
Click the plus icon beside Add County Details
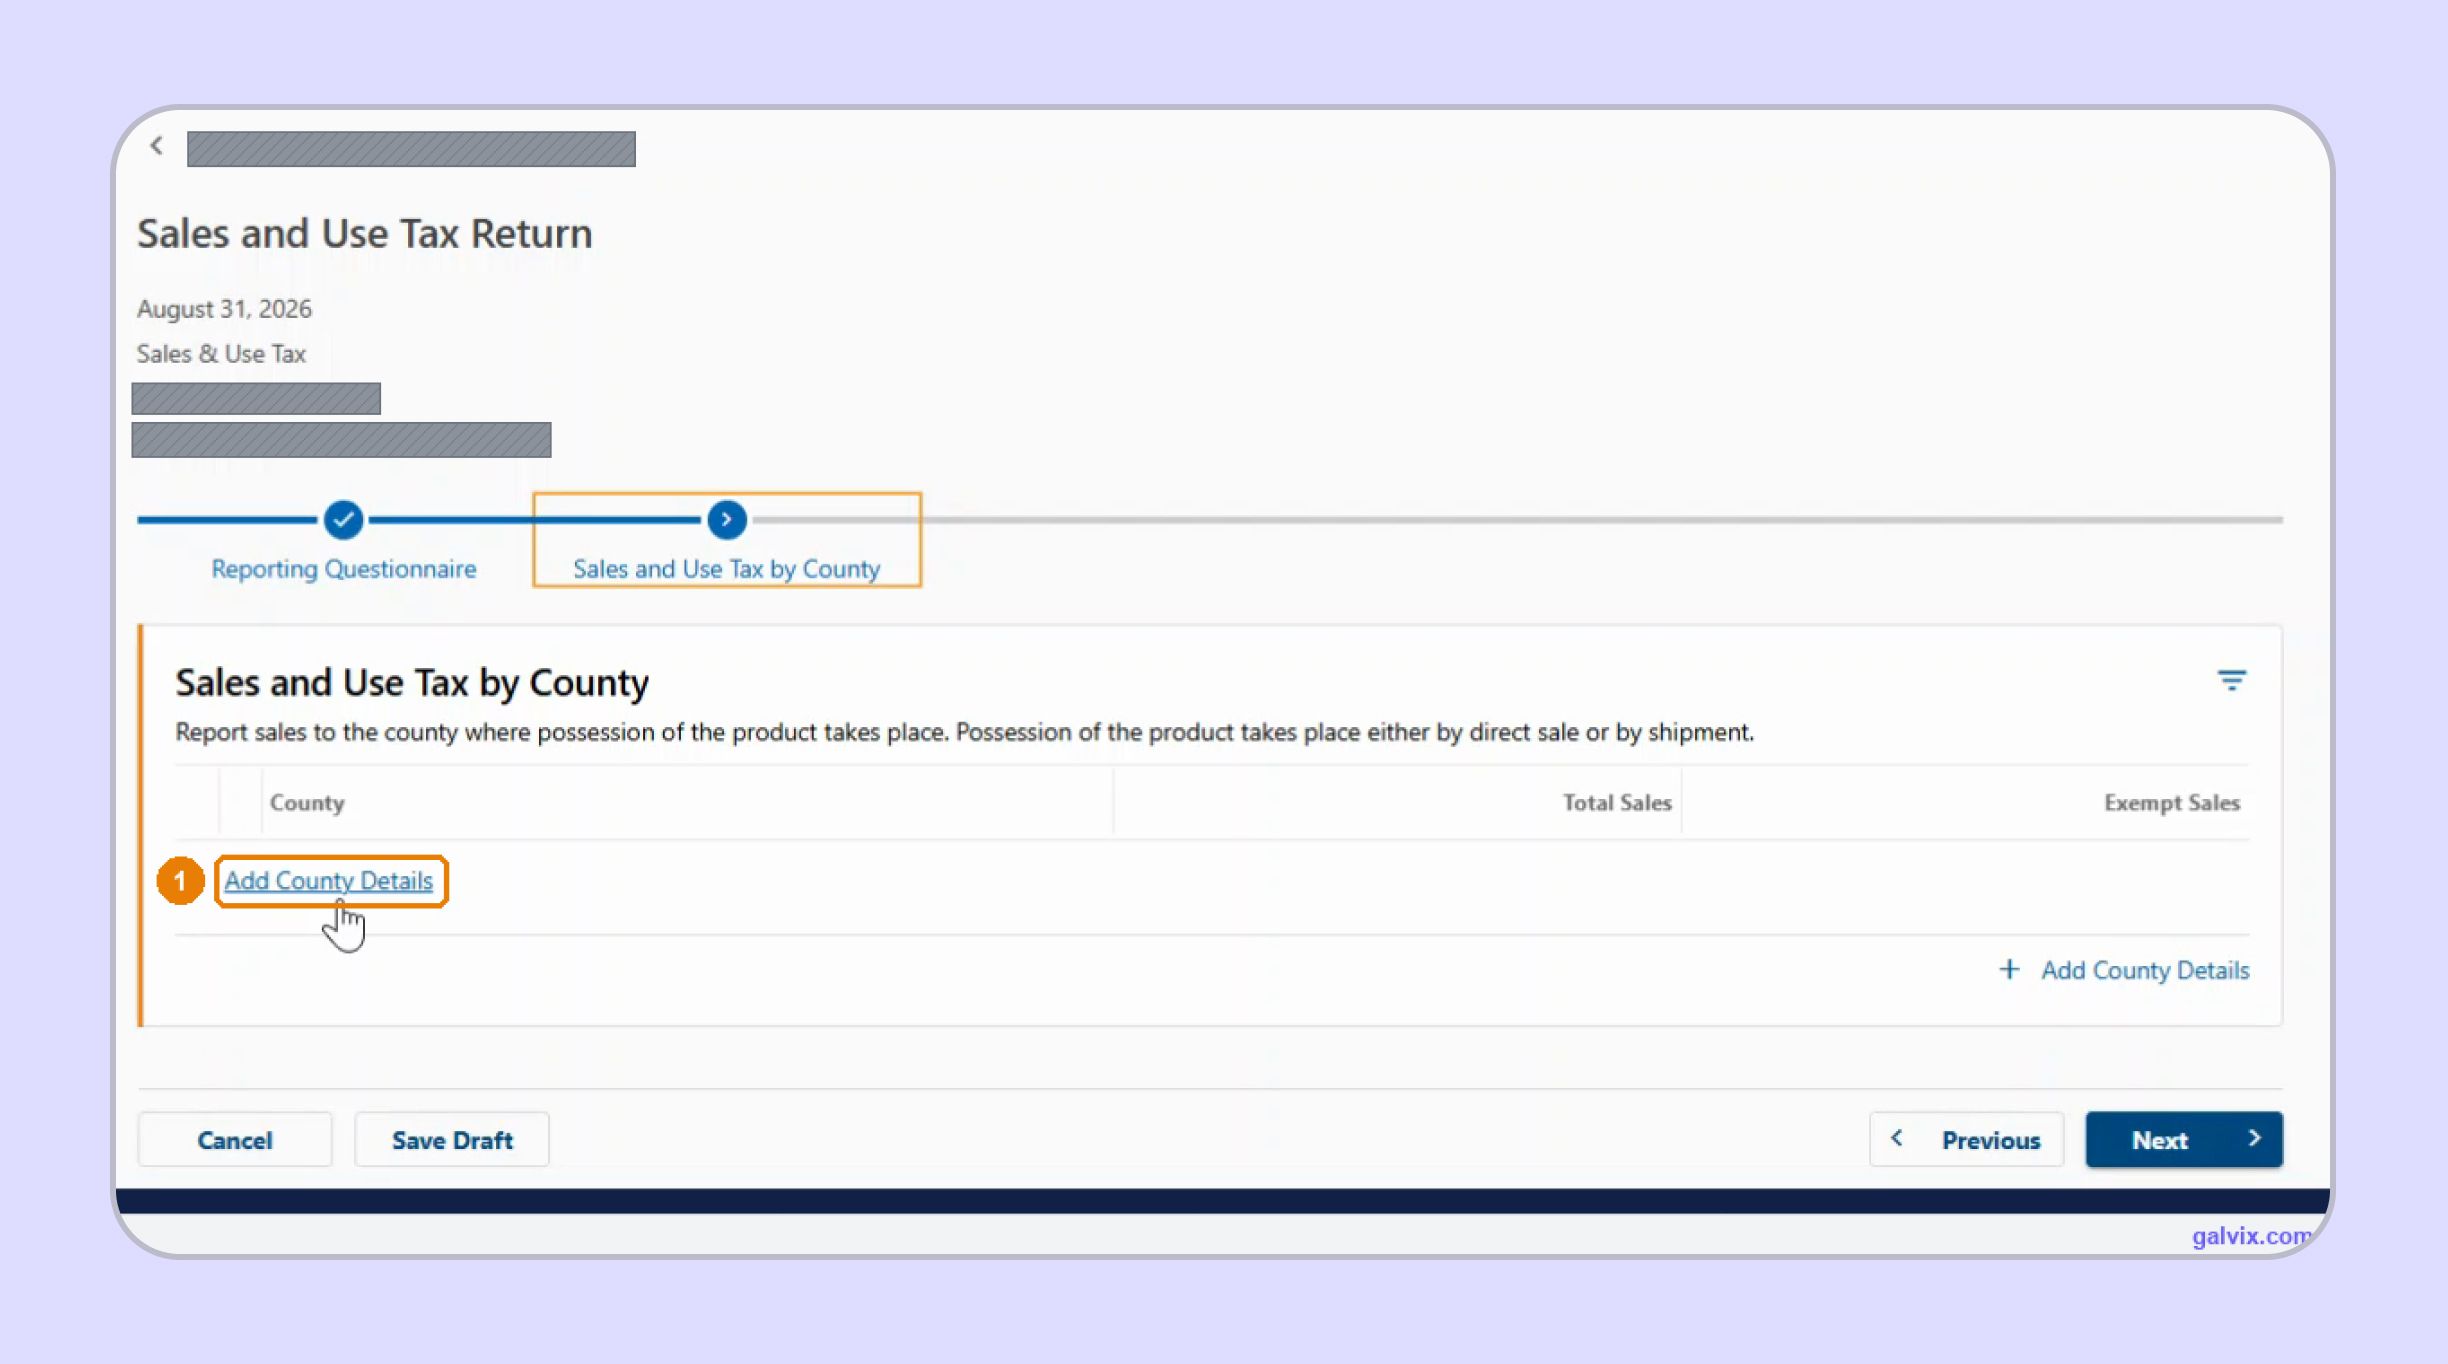tap(2009, 969)
